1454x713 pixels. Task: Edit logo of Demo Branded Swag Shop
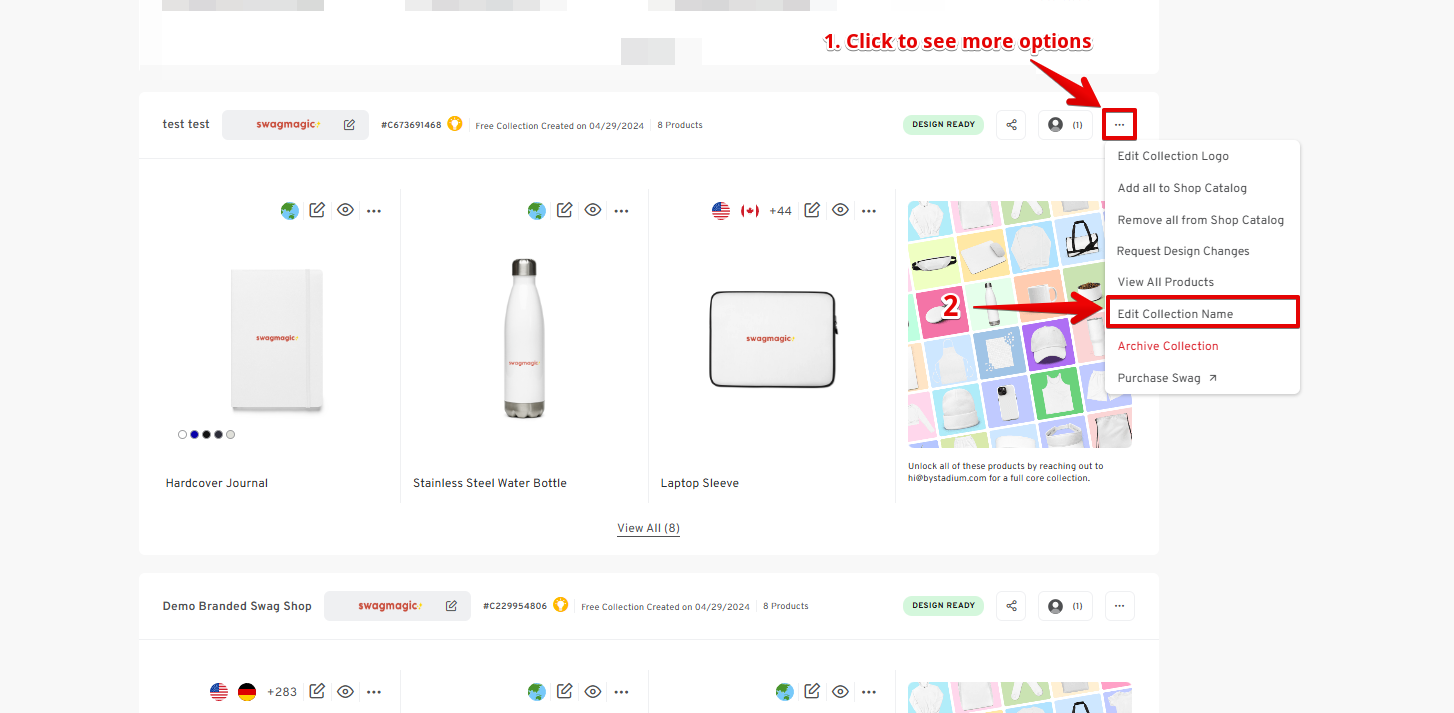(451, 606)
